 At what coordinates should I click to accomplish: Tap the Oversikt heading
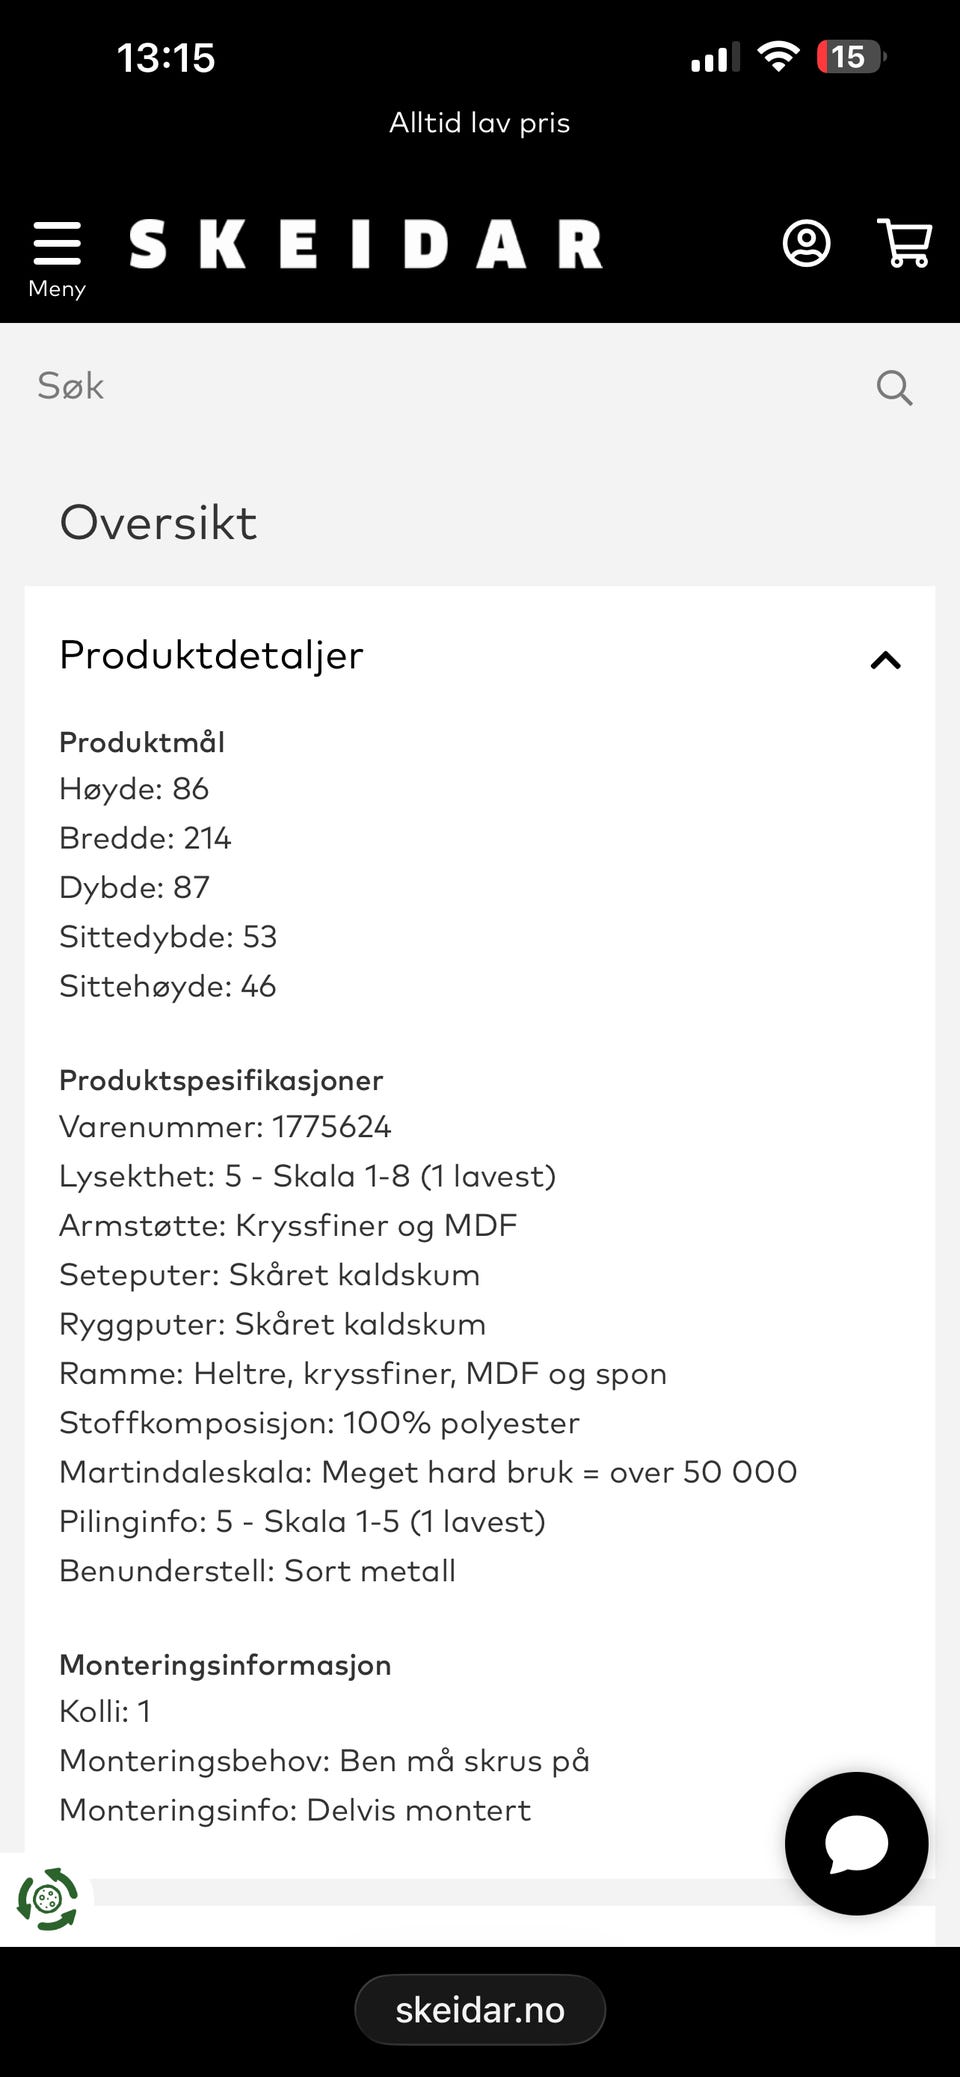(x=158, y=523)
